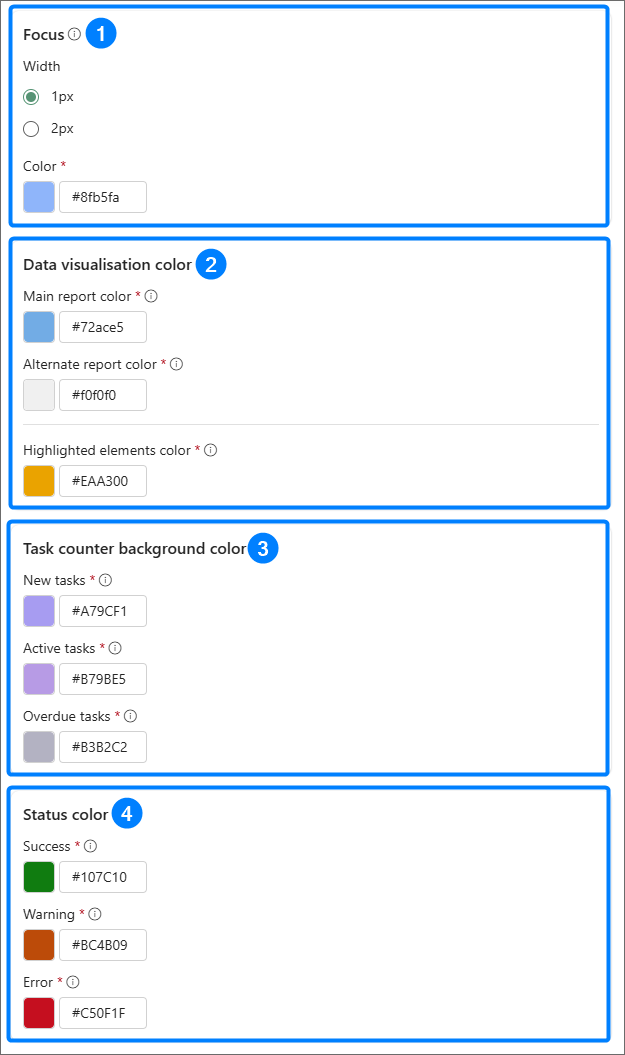The height and width of the screenshot is (1055, 625).
Task: Click info icon next to Warning
Action: tap(95, 914)
